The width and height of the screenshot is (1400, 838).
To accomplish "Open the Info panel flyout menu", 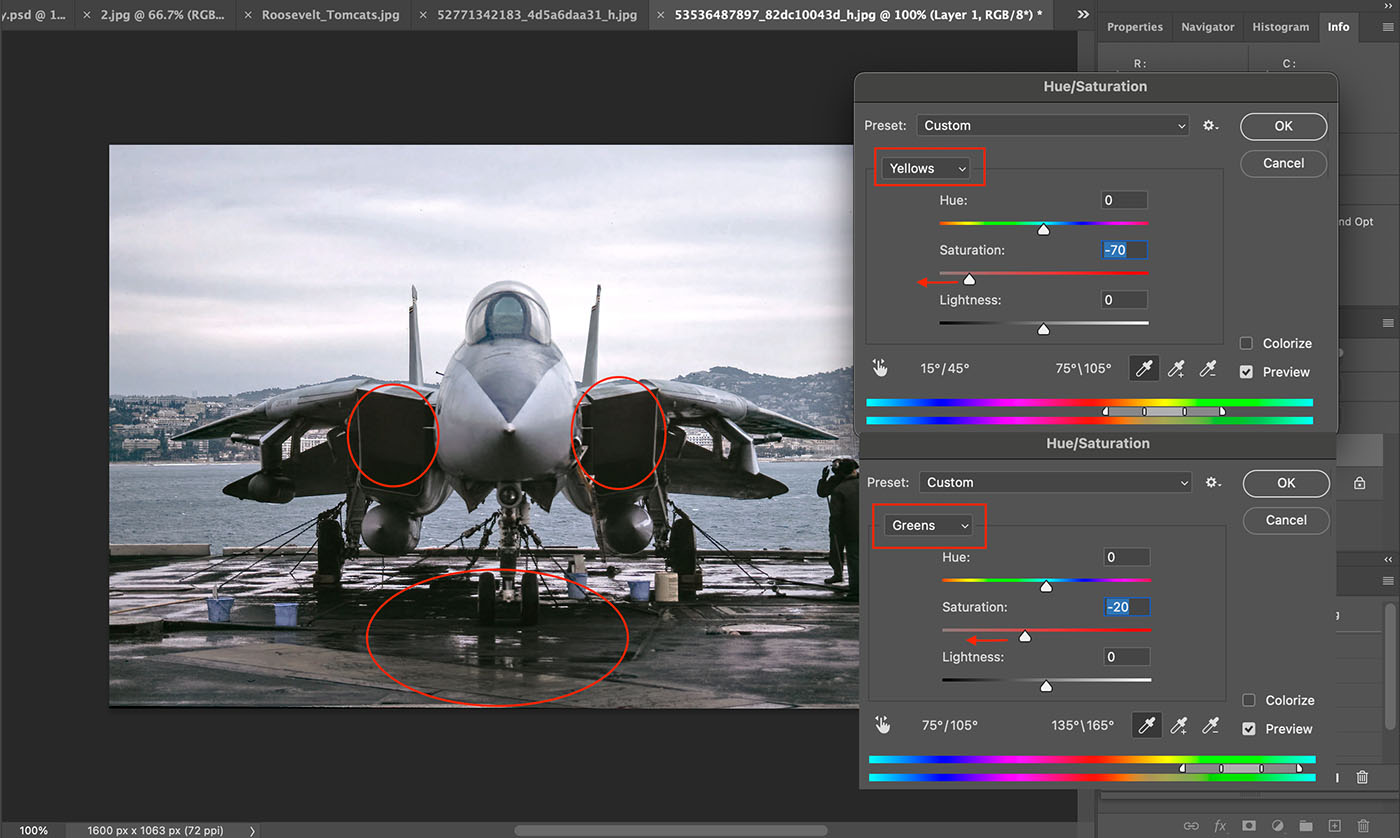I will pyautogui.click(x=1387, y=27).
